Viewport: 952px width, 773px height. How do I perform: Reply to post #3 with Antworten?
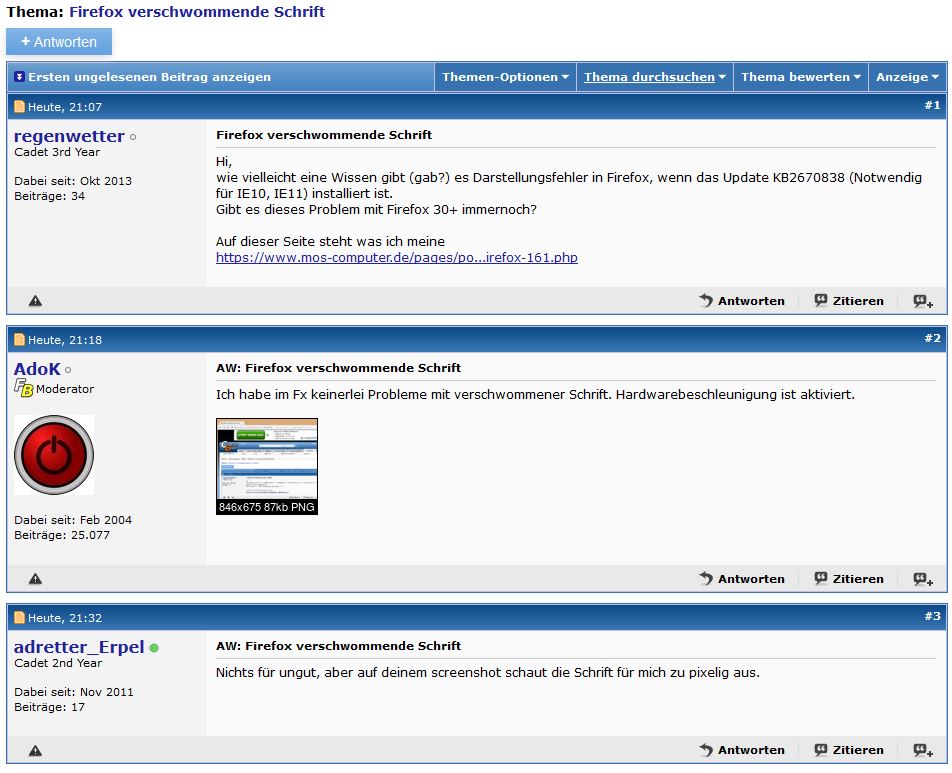[x=742, y=750]
